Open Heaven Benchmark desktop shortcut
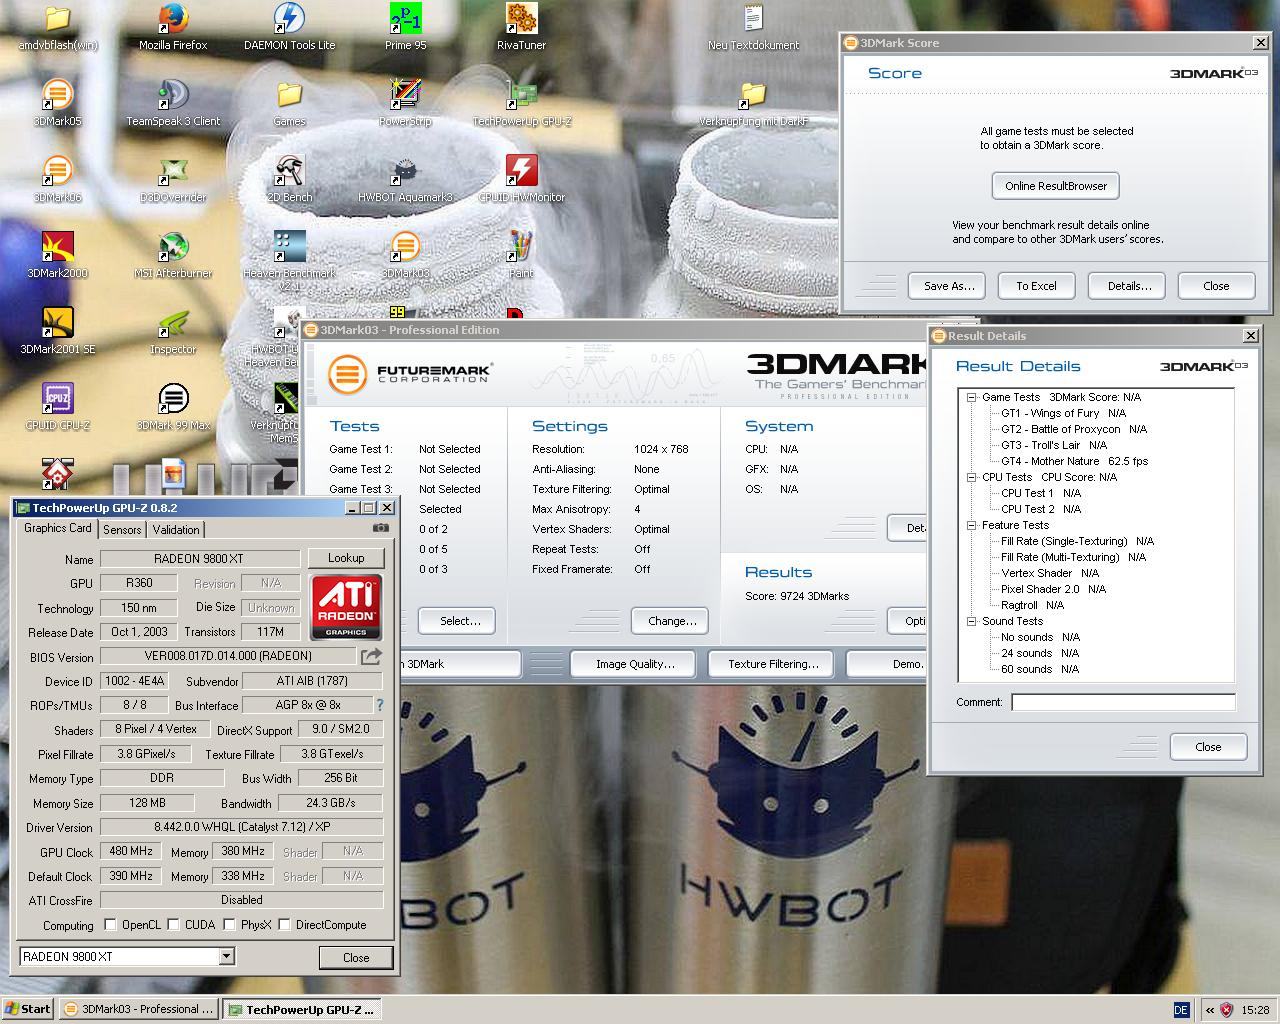The height and width of the screenshot is (1024, 1280). pyautogui.click(x=289, y=260)
